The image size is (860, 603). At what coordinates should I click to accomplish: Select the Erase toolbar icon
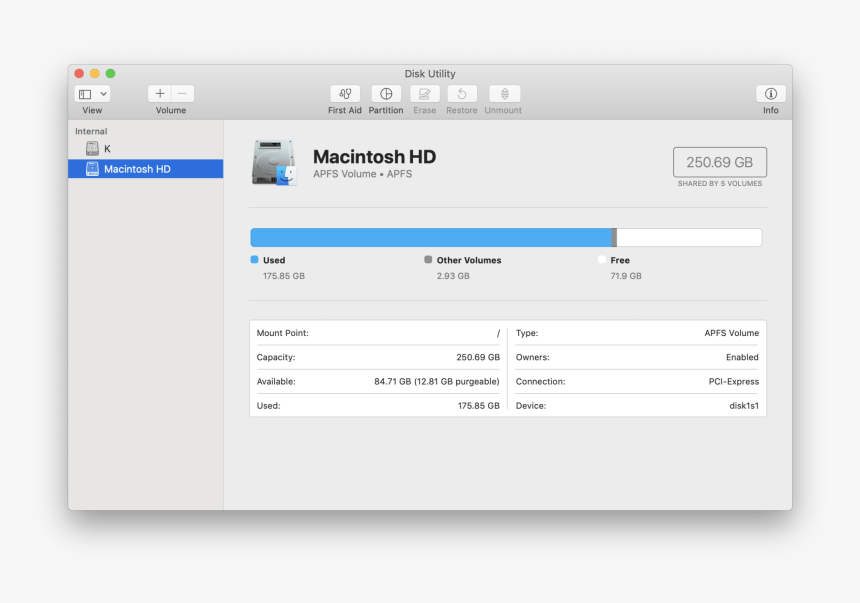point(424,97)
